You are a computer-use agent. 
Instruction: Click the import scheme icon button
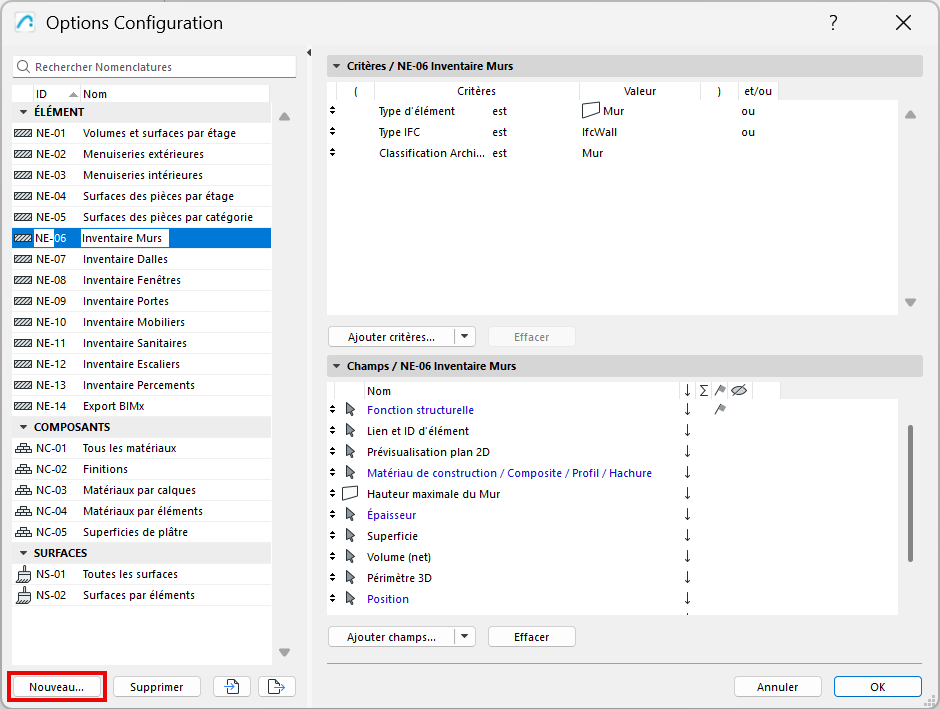click(x=231, y=687)
